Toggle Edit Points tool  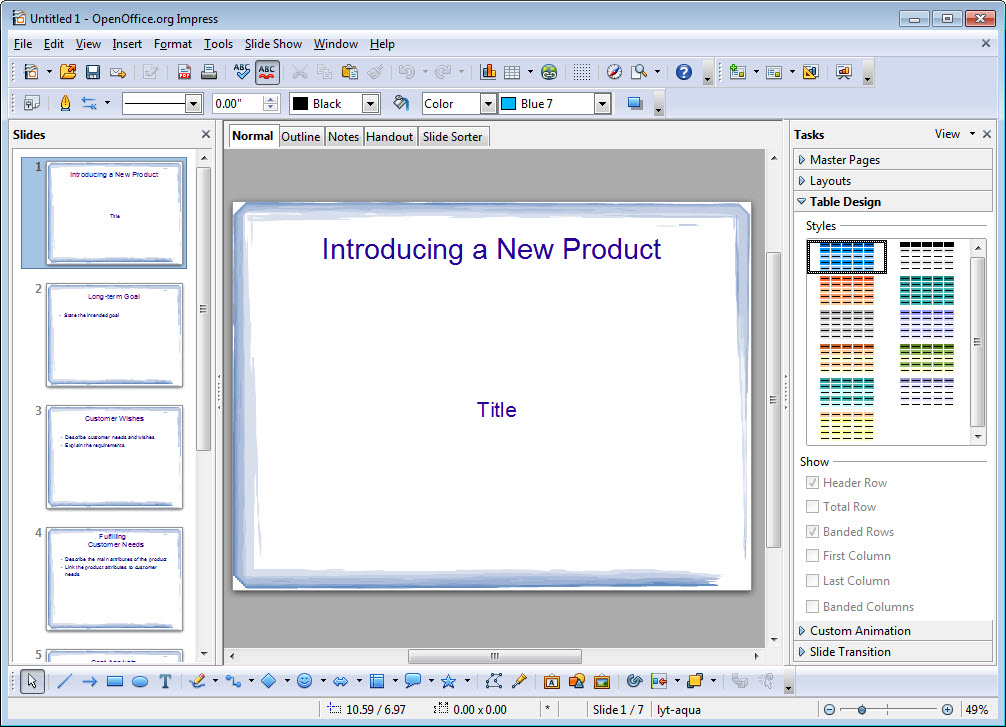click(493, 681)
